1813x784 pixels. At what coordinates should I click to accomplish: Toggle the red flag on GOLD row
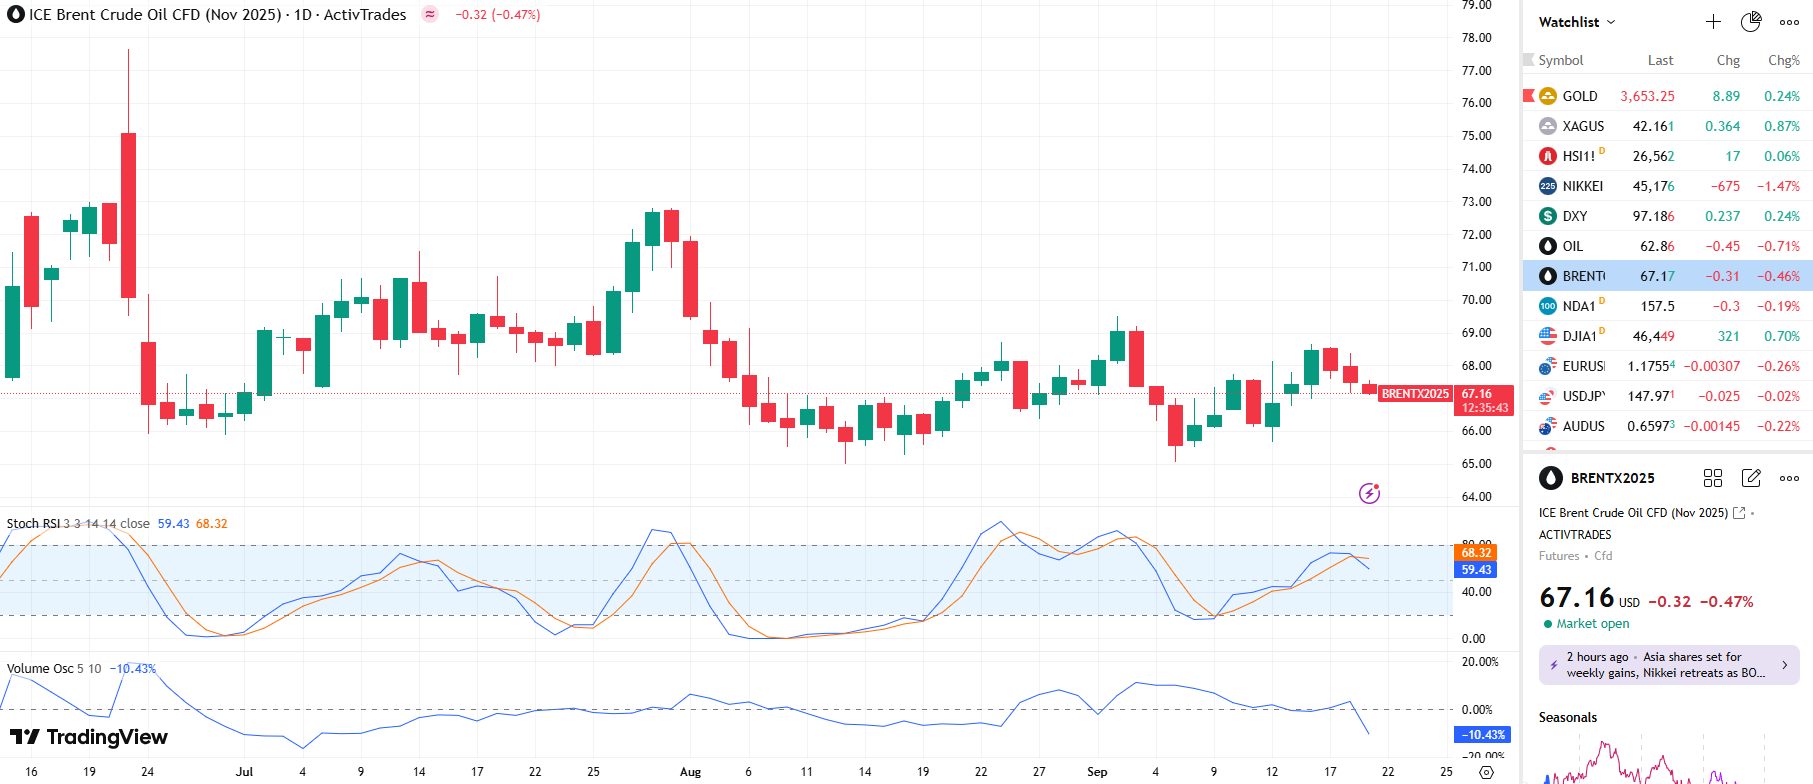1528,96
